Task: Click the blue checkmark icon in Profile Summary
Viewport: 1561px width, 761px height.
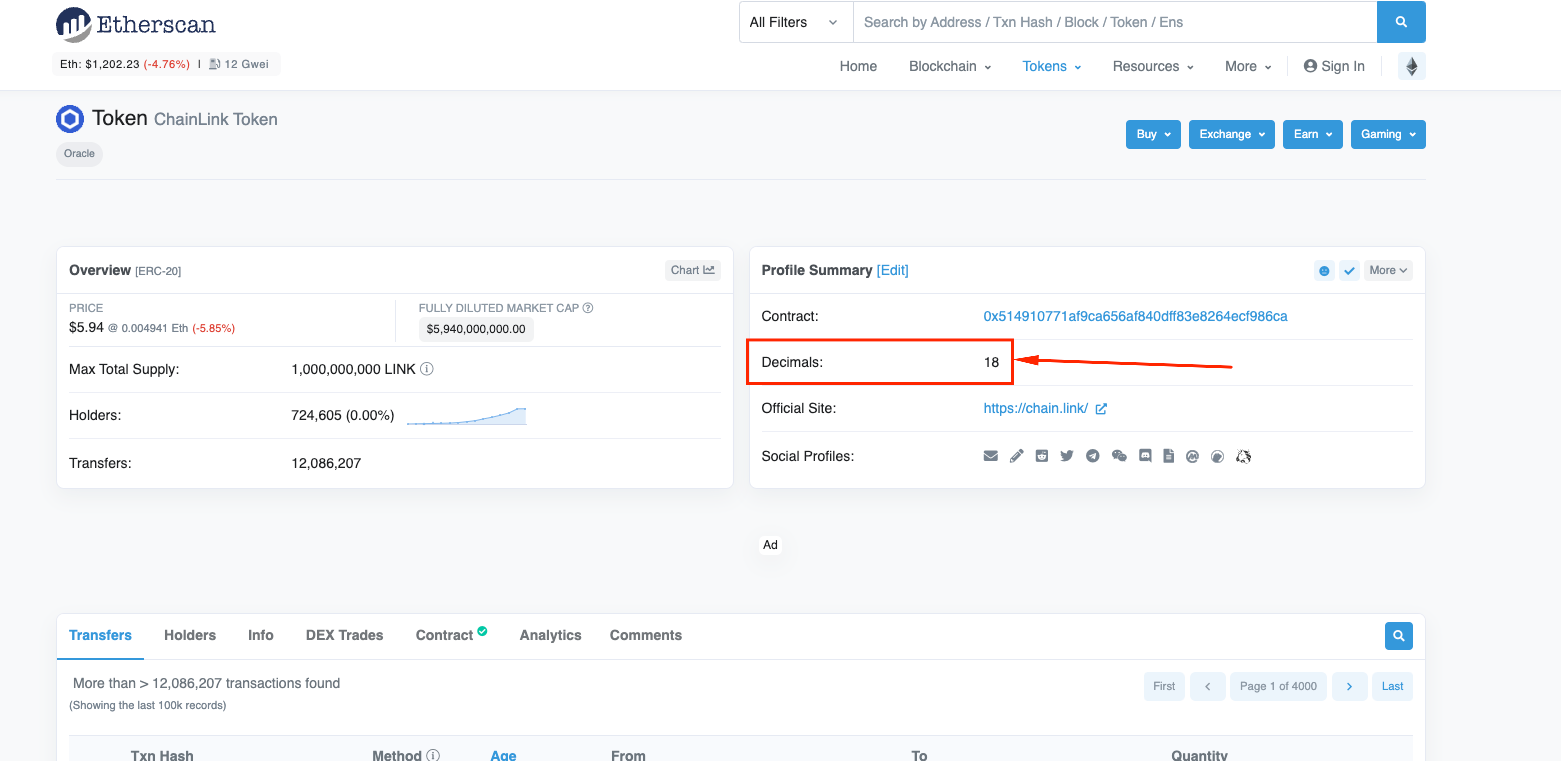Action: pos(1349,270)
